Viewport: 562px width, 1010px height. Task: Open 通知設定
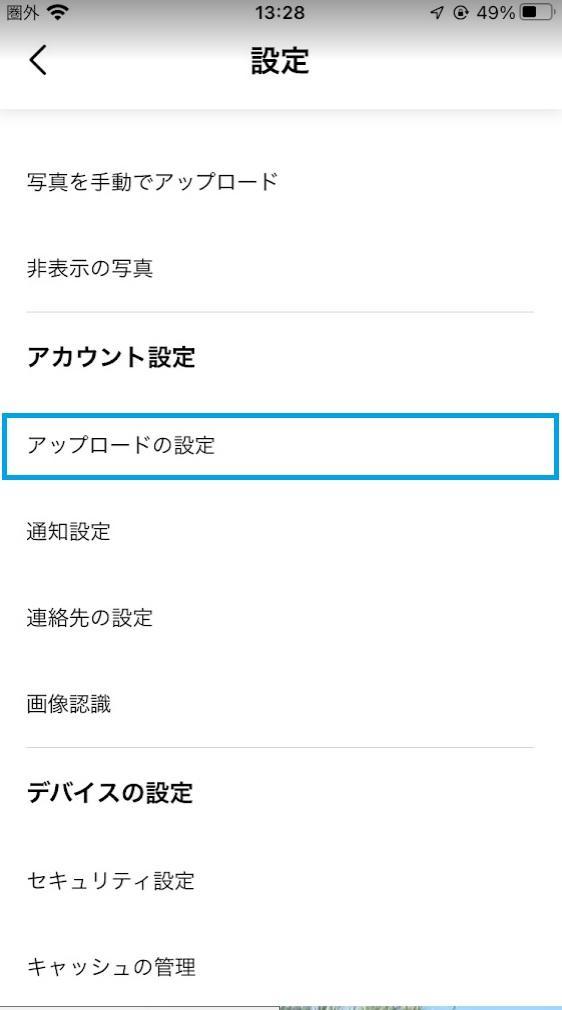point(281,532)
